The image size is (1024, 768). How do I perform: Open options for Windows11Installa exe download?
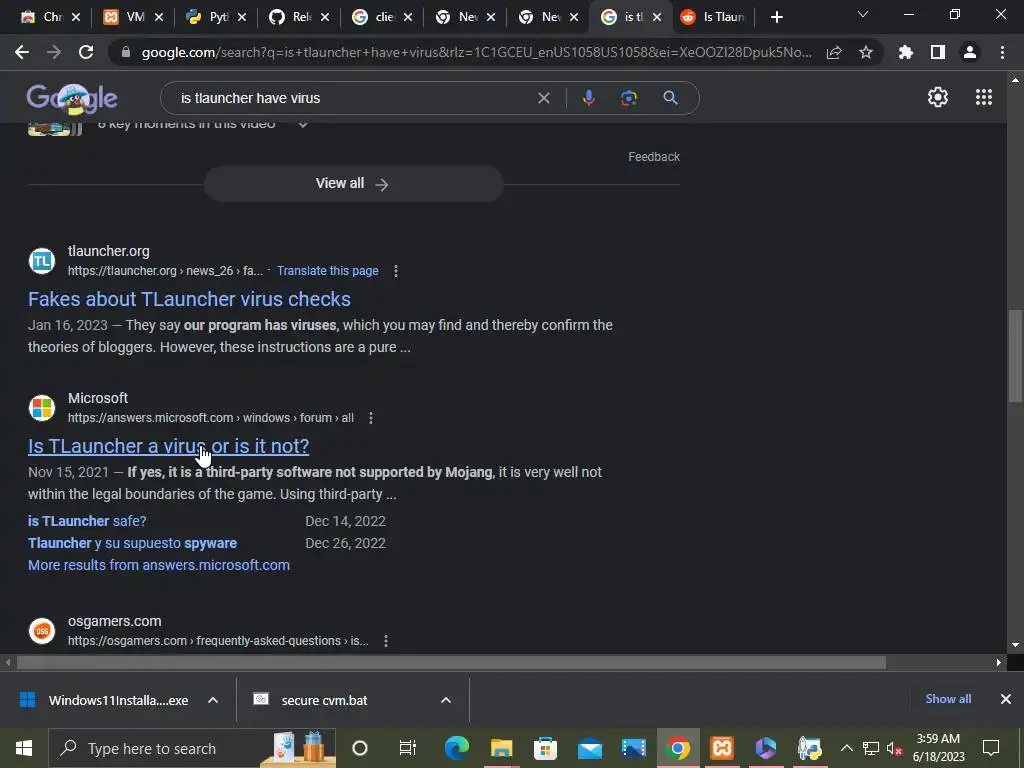pyautogui.click(x=213, y=700)
